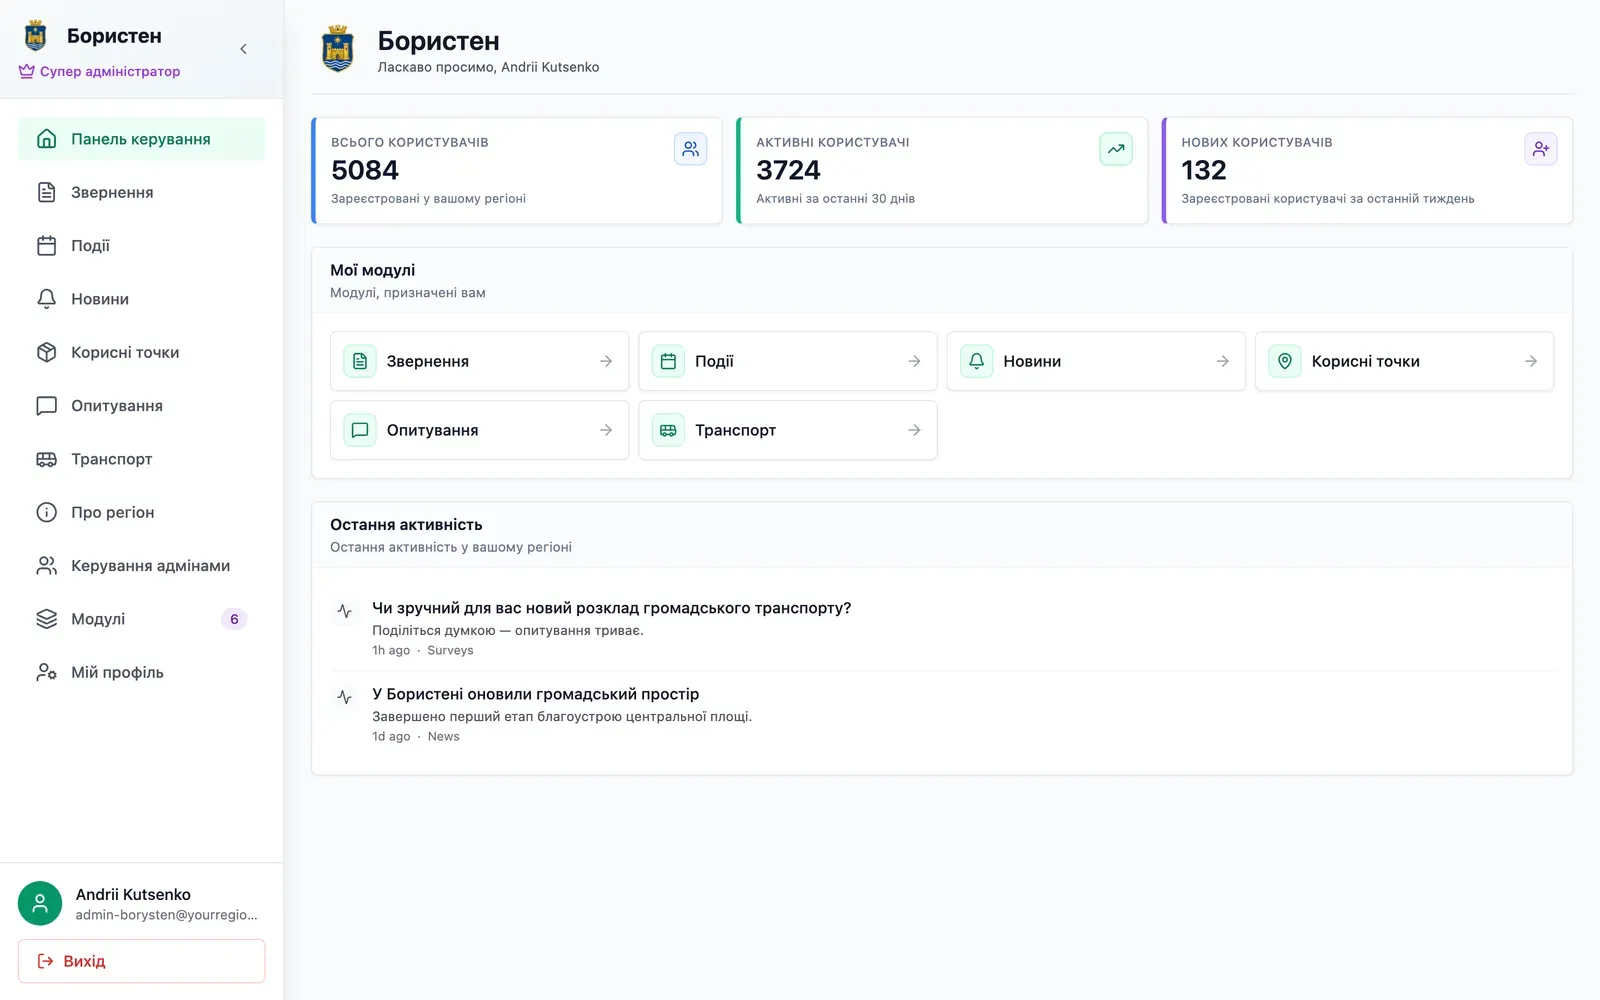Click the admin-borysten email in sidebar footer
The height and width of the screenshot is (1000, 1600).
point(166,915)
